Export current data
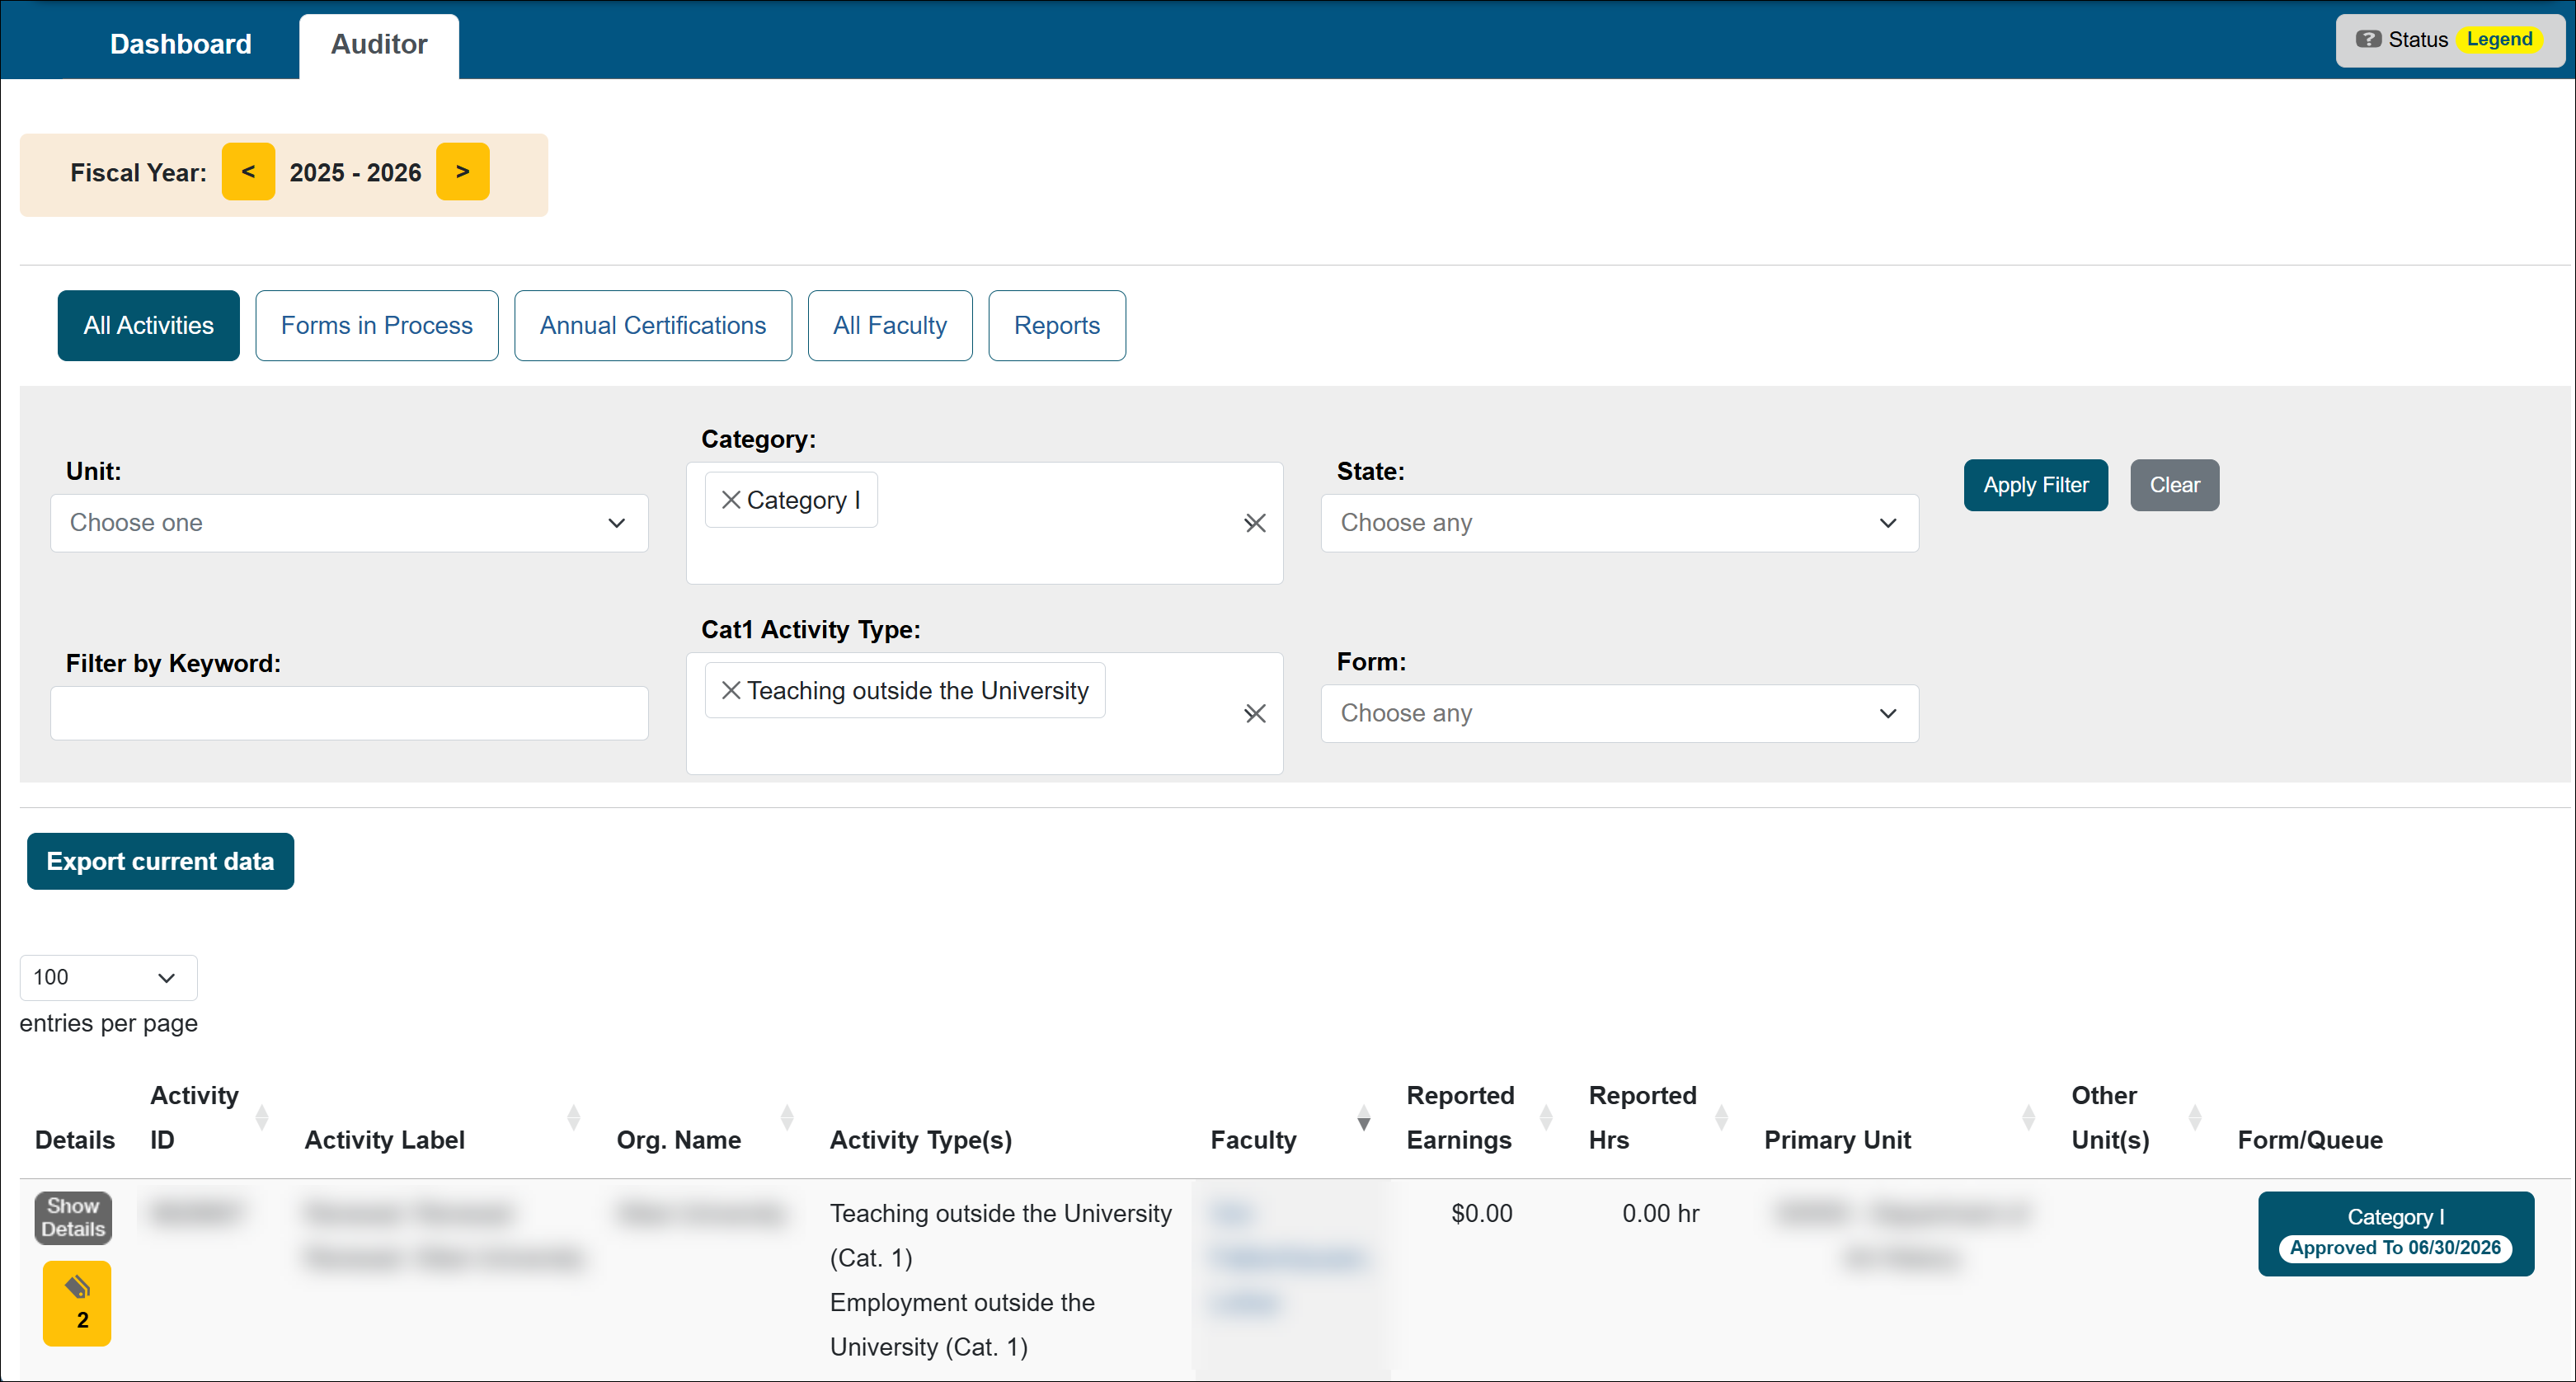The image size is (2576, 1382). [160, 861]
